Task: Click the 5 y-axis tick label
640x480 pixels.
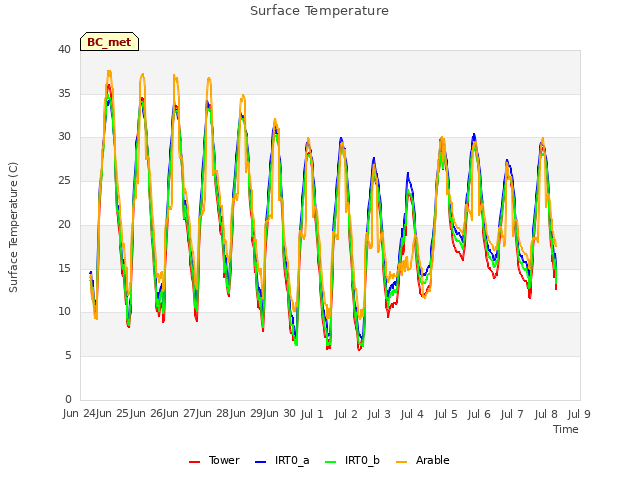Action: coord(68,356)
